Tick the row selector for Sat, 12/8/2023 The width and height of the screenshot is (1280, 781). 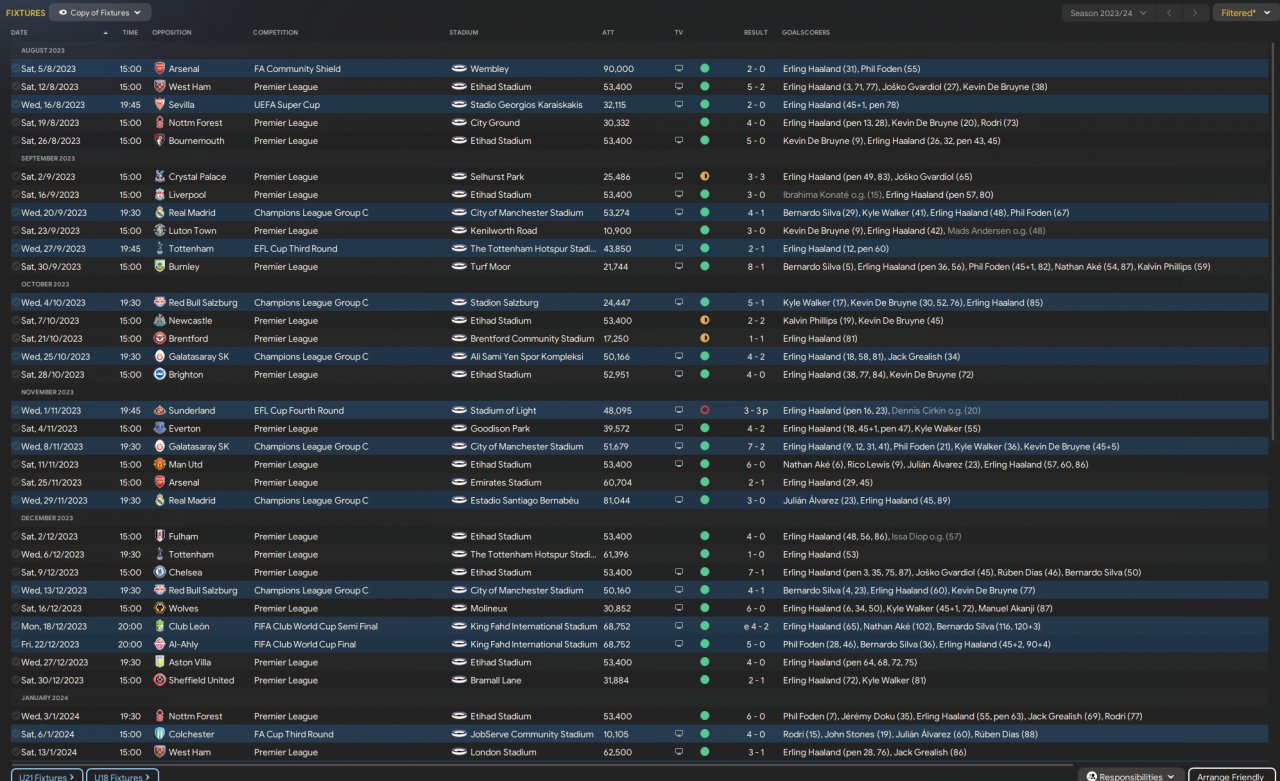(x=15, y=87)
